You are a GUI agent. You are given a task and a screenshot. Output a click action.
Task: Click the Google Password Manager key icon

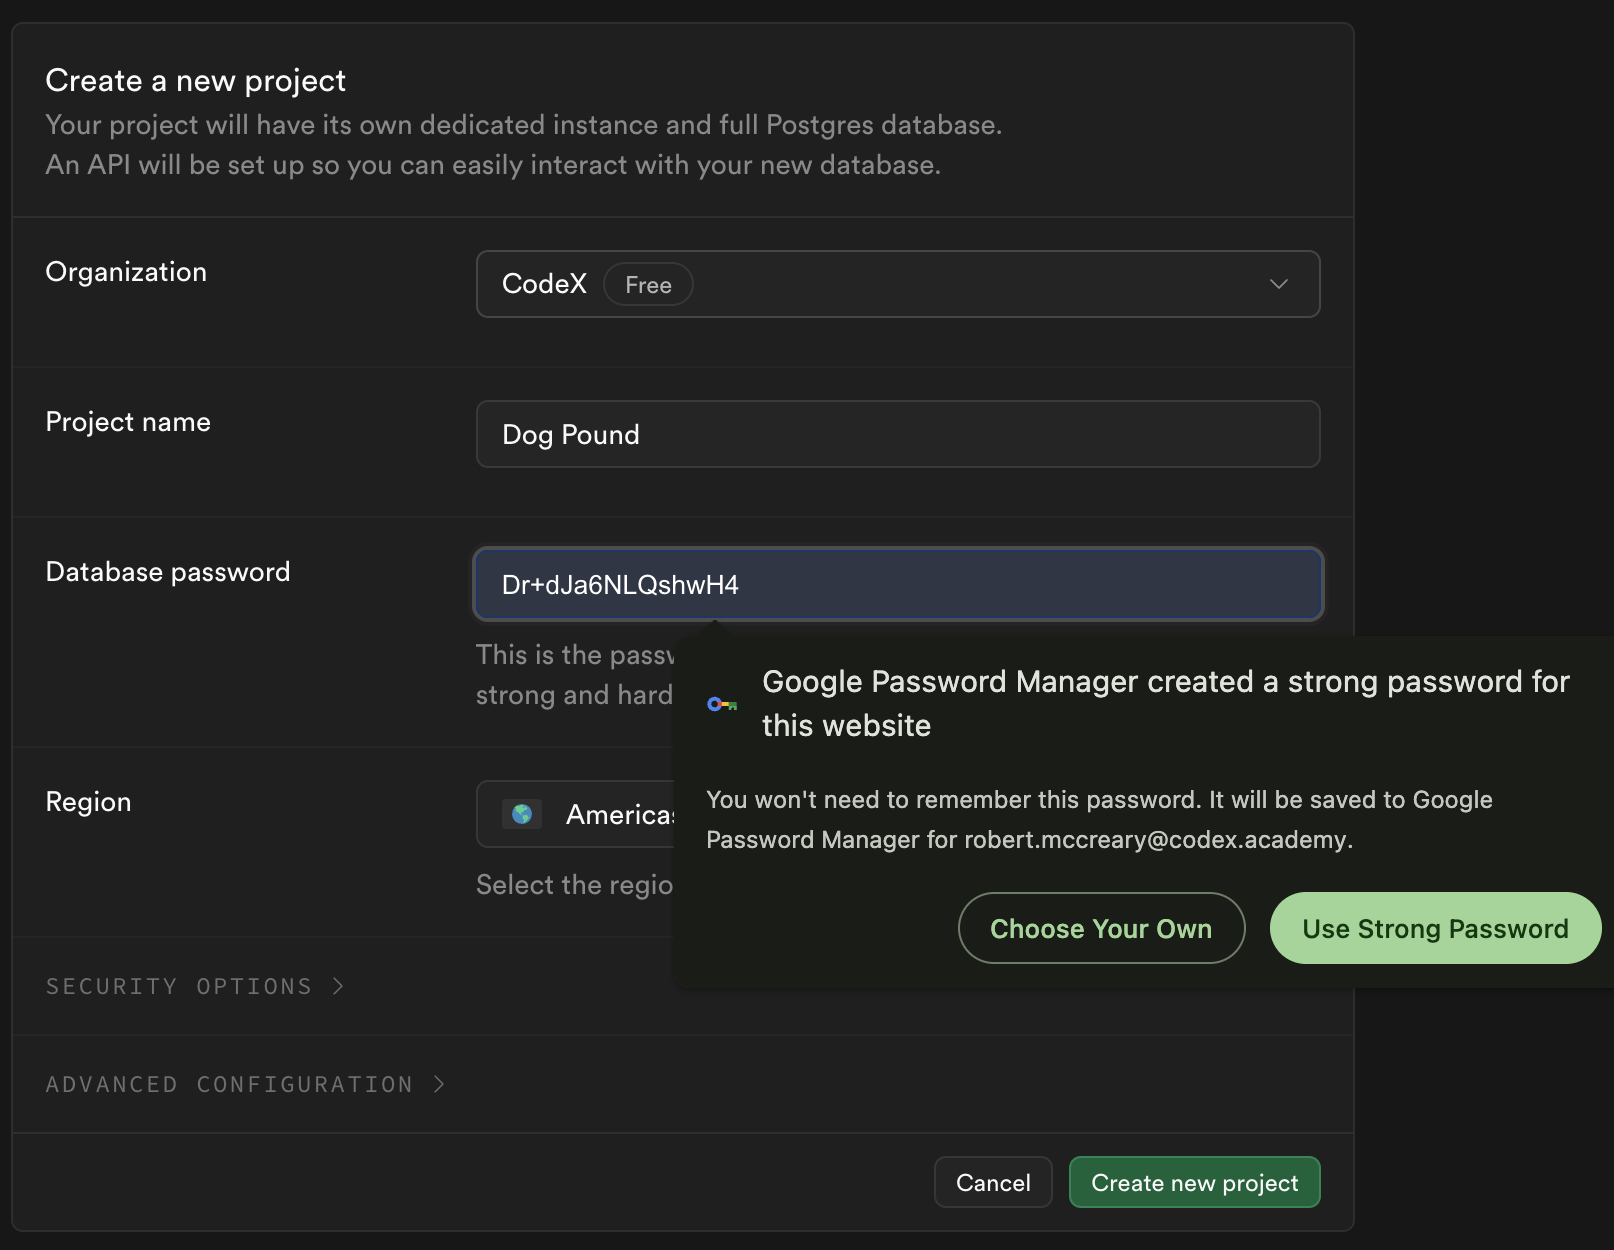[722, 703]
